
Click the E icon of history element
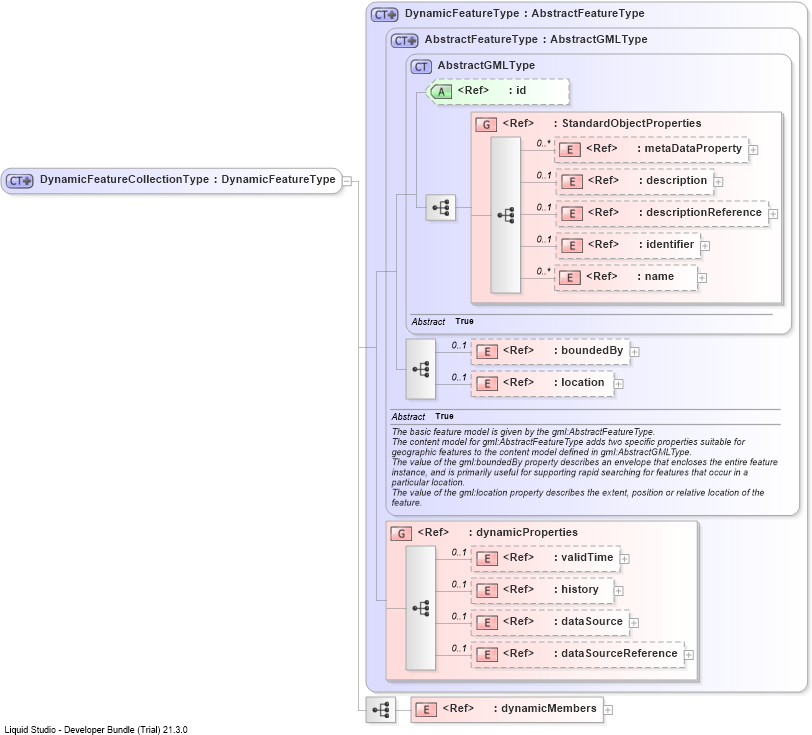pyautogui.click(x=487, y=591)
